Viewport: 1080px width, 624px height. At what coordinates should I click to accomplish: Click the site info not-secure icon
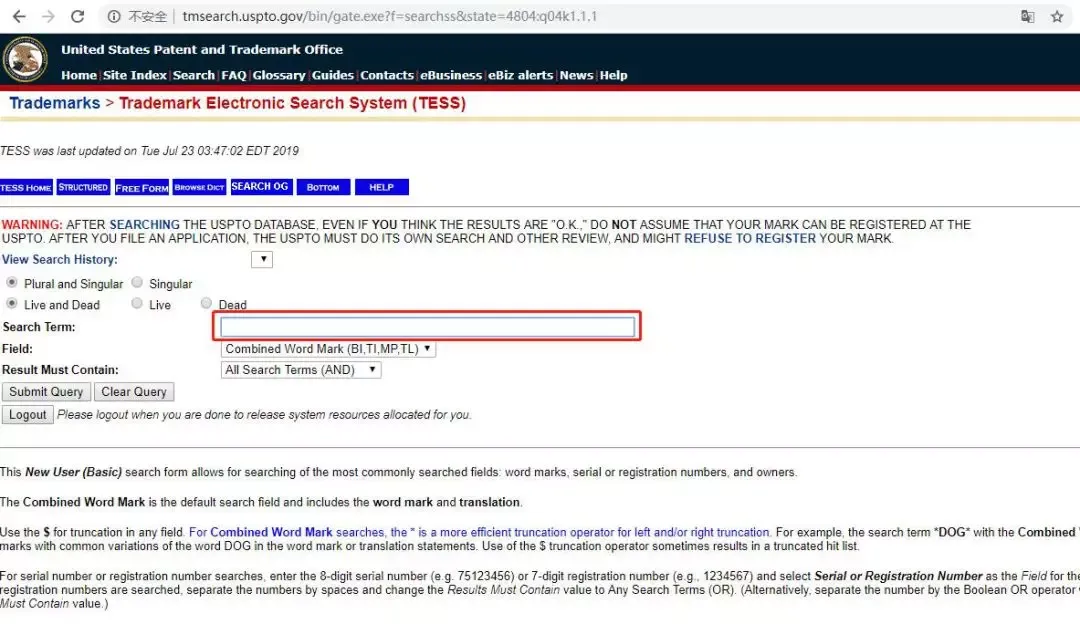[114, 17]
